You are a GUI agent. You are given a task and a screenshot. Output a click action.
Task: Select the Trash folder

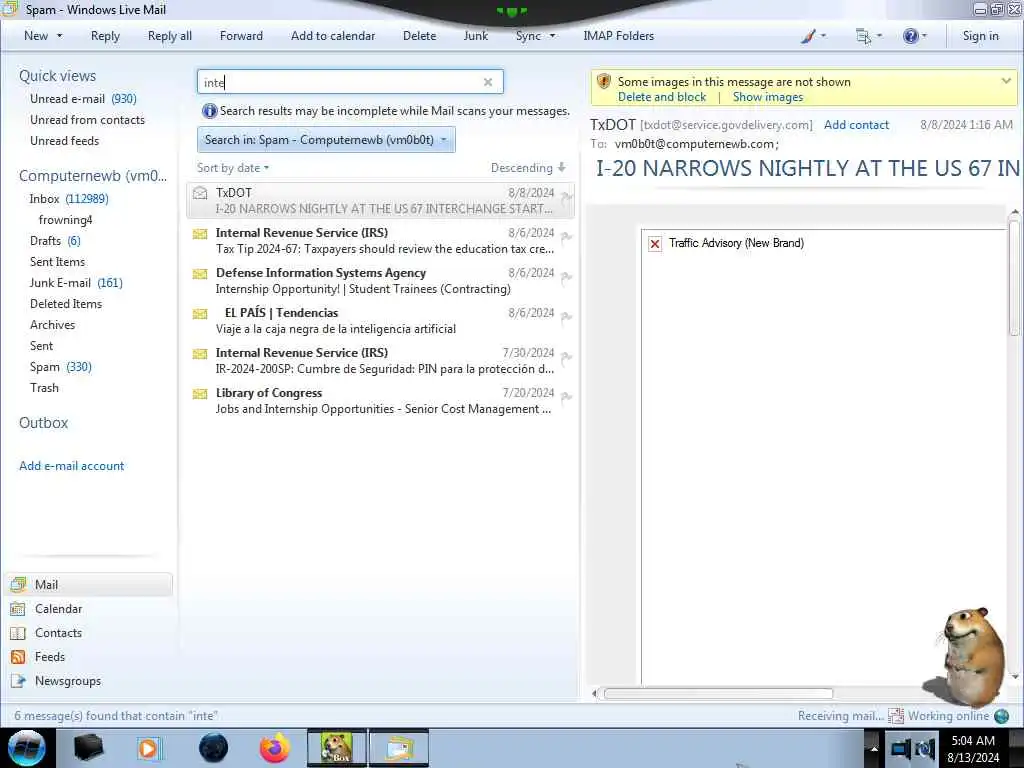[x=44, y=388]
